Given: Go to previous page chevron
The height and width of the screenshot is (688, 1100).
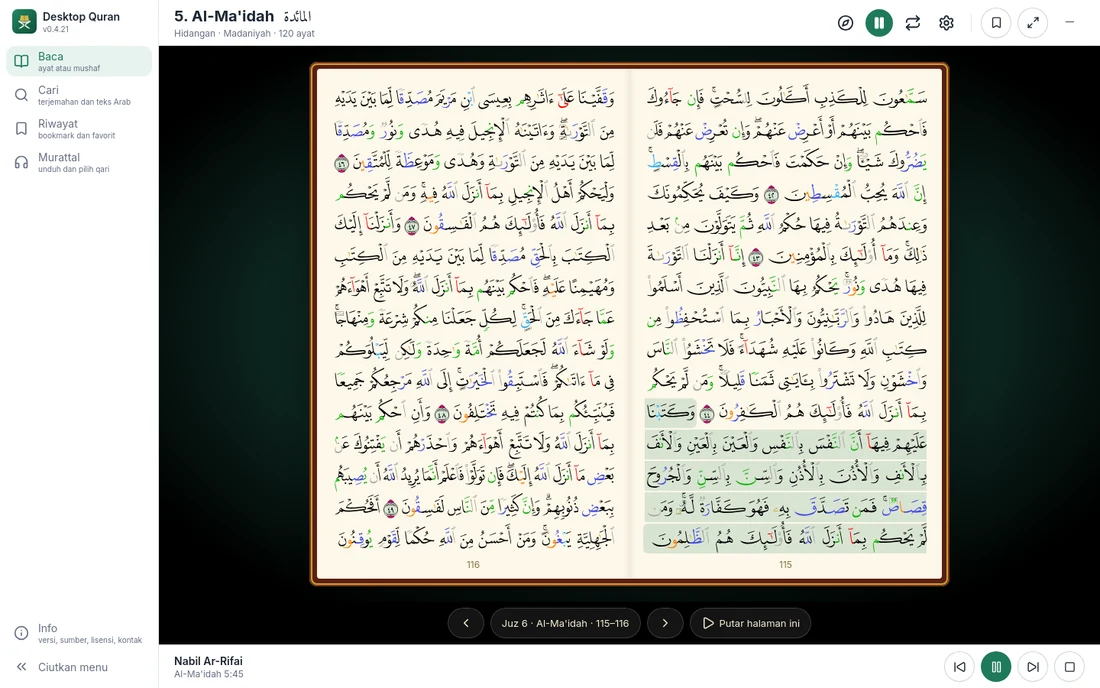Looking at the screenshot, I should coord(466,623).
